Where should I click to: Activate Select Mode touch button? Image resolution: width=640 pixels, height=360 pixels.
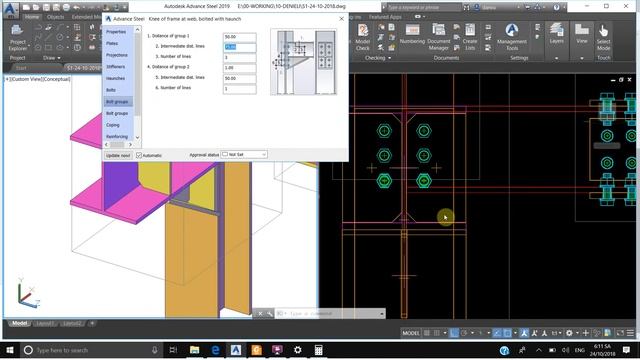[603, 38]
